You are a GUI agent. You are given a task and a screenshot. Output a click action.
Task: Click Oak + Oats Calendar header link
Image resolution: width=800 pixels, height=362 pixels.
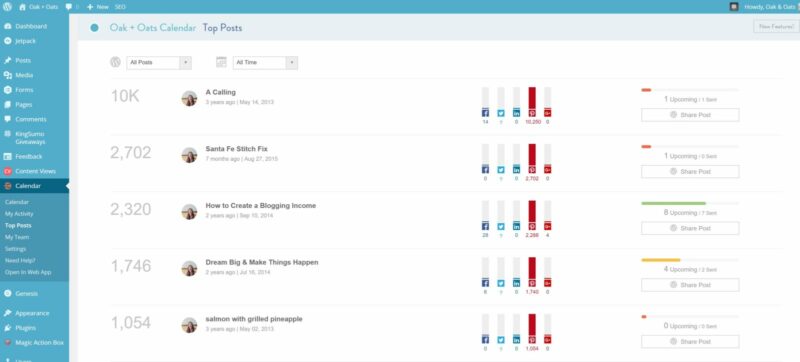pos(153,28)
